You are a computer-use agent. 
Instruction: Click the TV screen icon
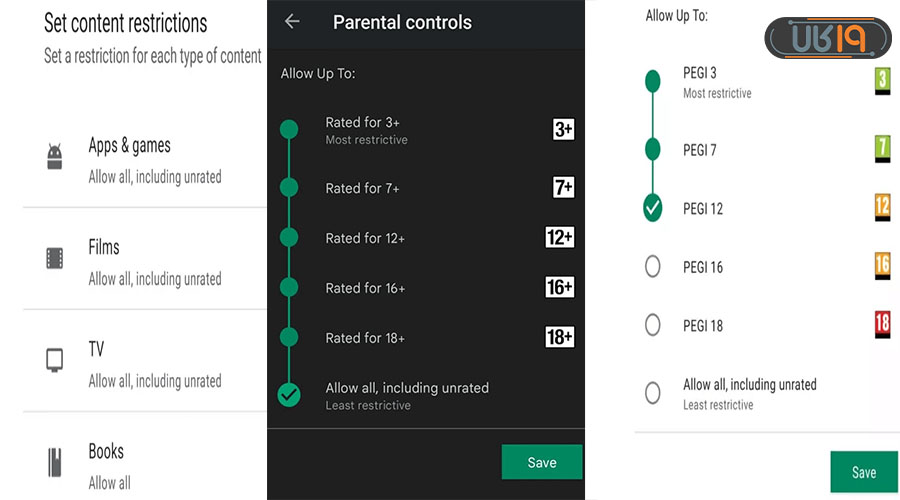pyautogui.click(x=55, y=361)
